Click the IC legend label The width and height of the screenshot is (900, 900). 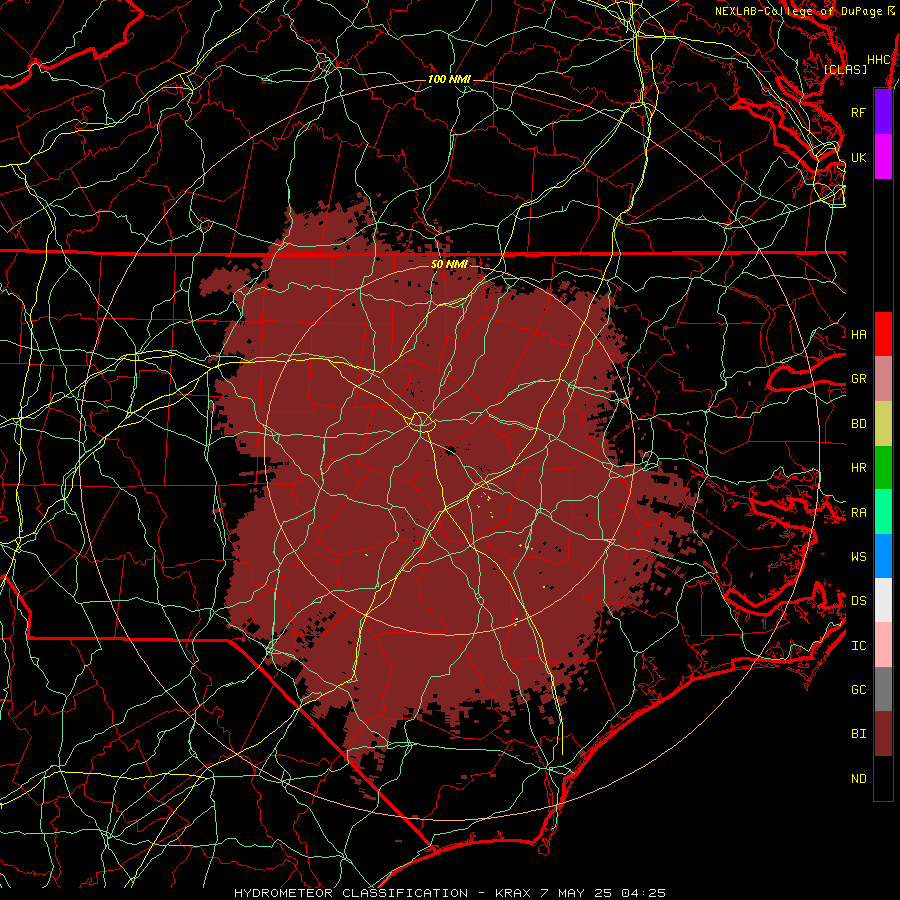(x=858, y=646)
